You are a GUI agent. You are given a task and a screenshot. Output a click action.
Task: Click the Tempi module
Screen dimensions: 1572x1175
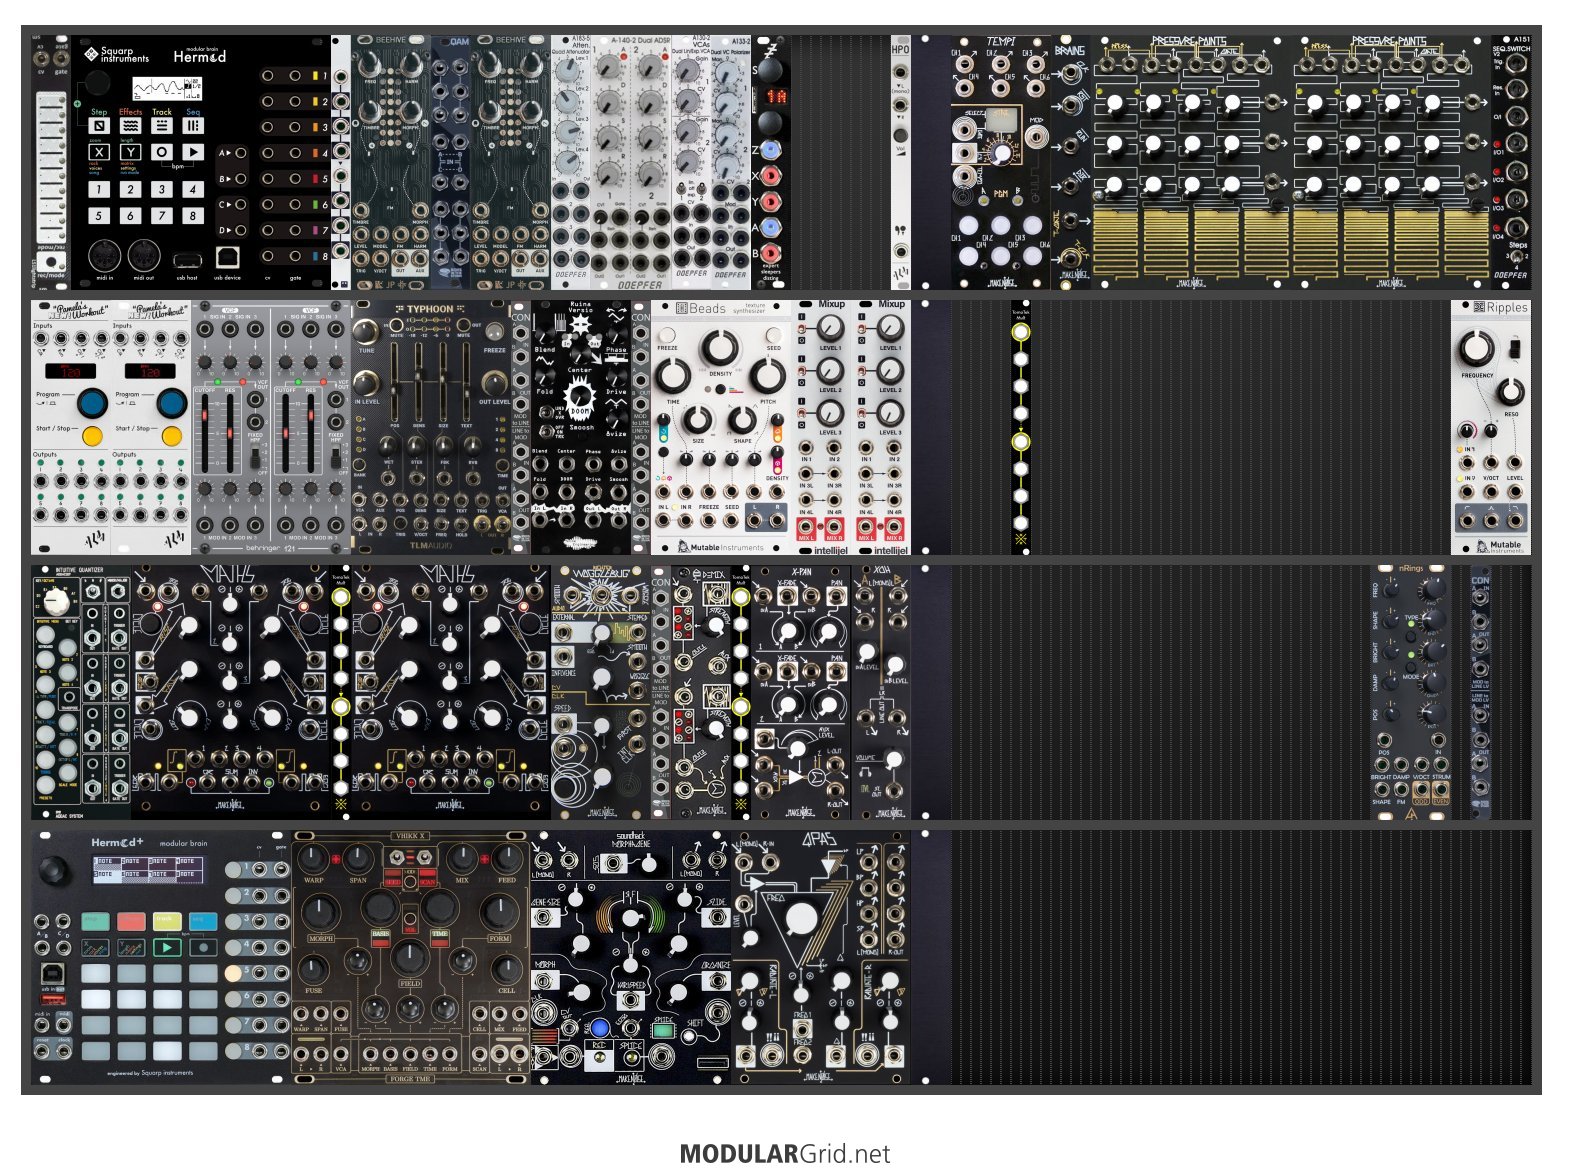[x=1000, y=163]
